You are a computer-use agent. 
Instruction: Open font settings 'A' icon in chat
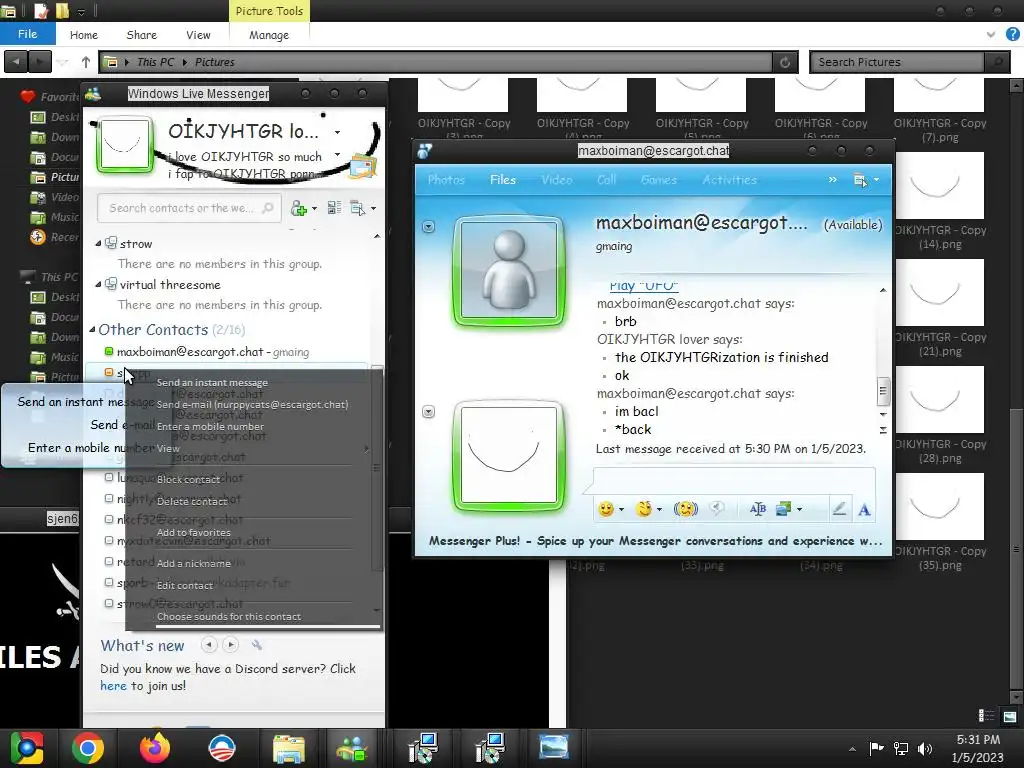click(864, 509)
